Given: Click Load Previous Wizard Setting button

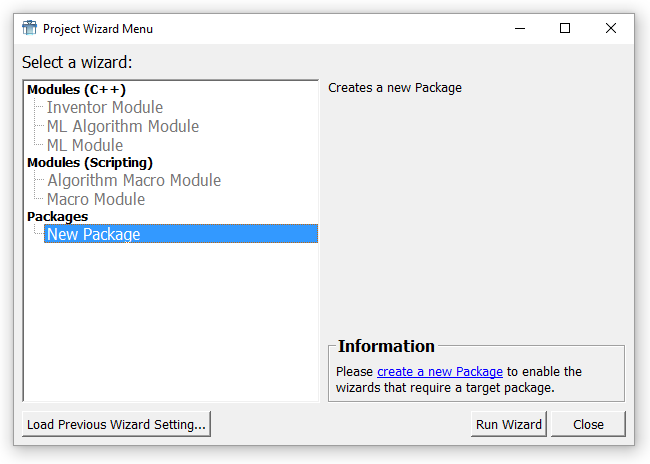Looking at the screenshot, I should (x=116, y=424).
